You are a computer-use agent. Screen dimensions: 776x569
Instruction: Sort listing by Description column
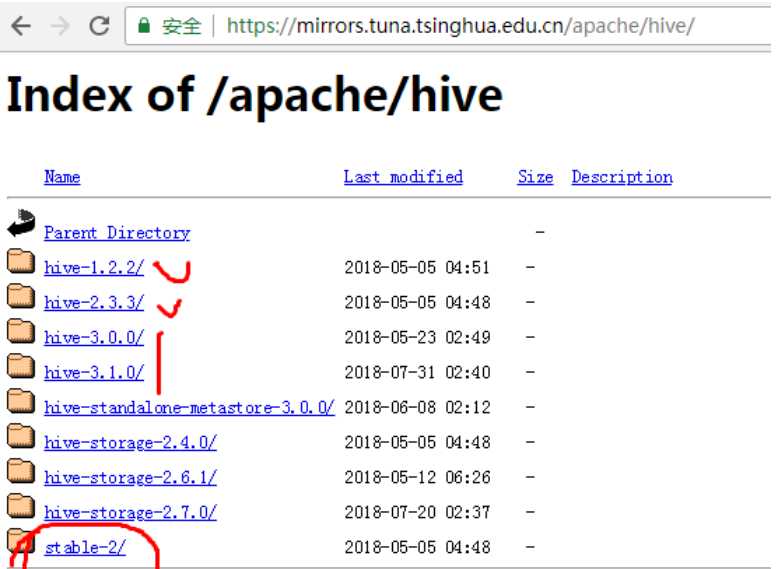[622, 177]
